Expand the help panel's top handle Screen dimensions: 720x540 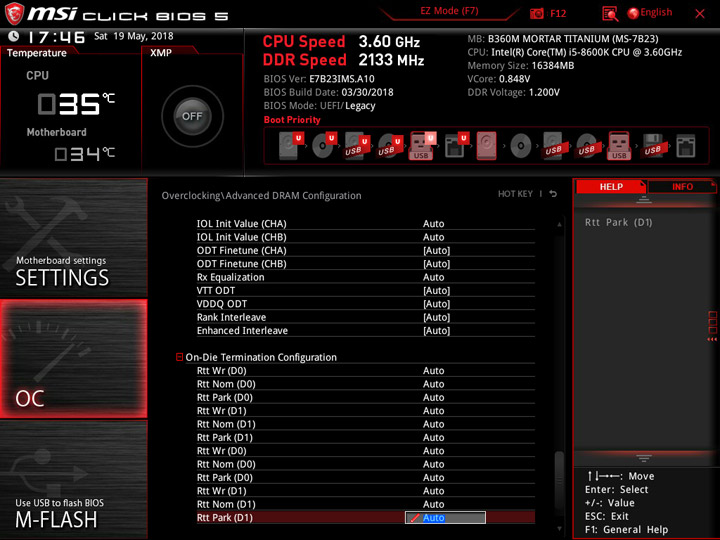point(643,199)
